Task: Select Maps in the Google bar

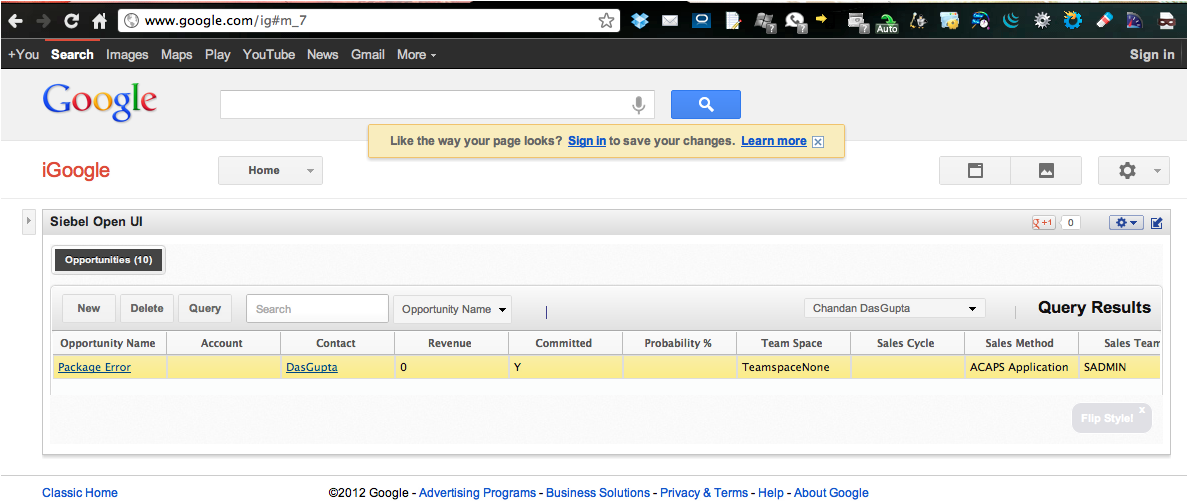Action: (x=177, y=55)
